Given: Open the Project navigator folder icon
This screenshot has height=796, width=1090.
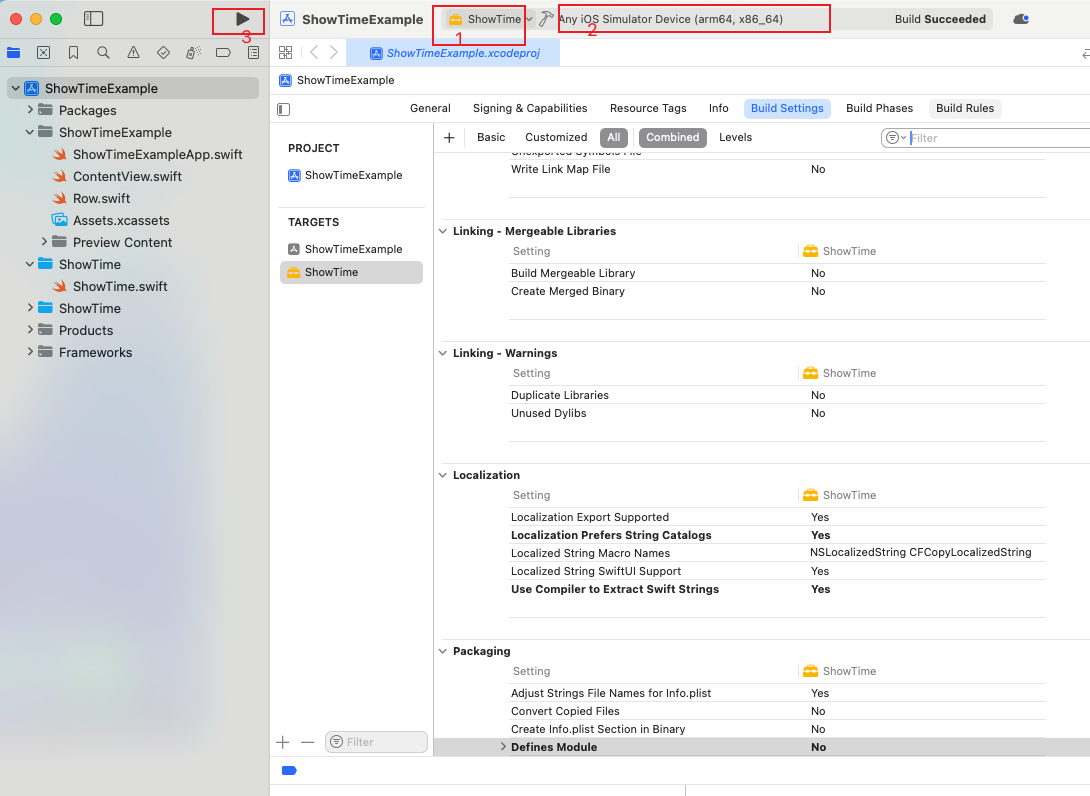Looking at the screenshot, I should (x=13, y=53).
